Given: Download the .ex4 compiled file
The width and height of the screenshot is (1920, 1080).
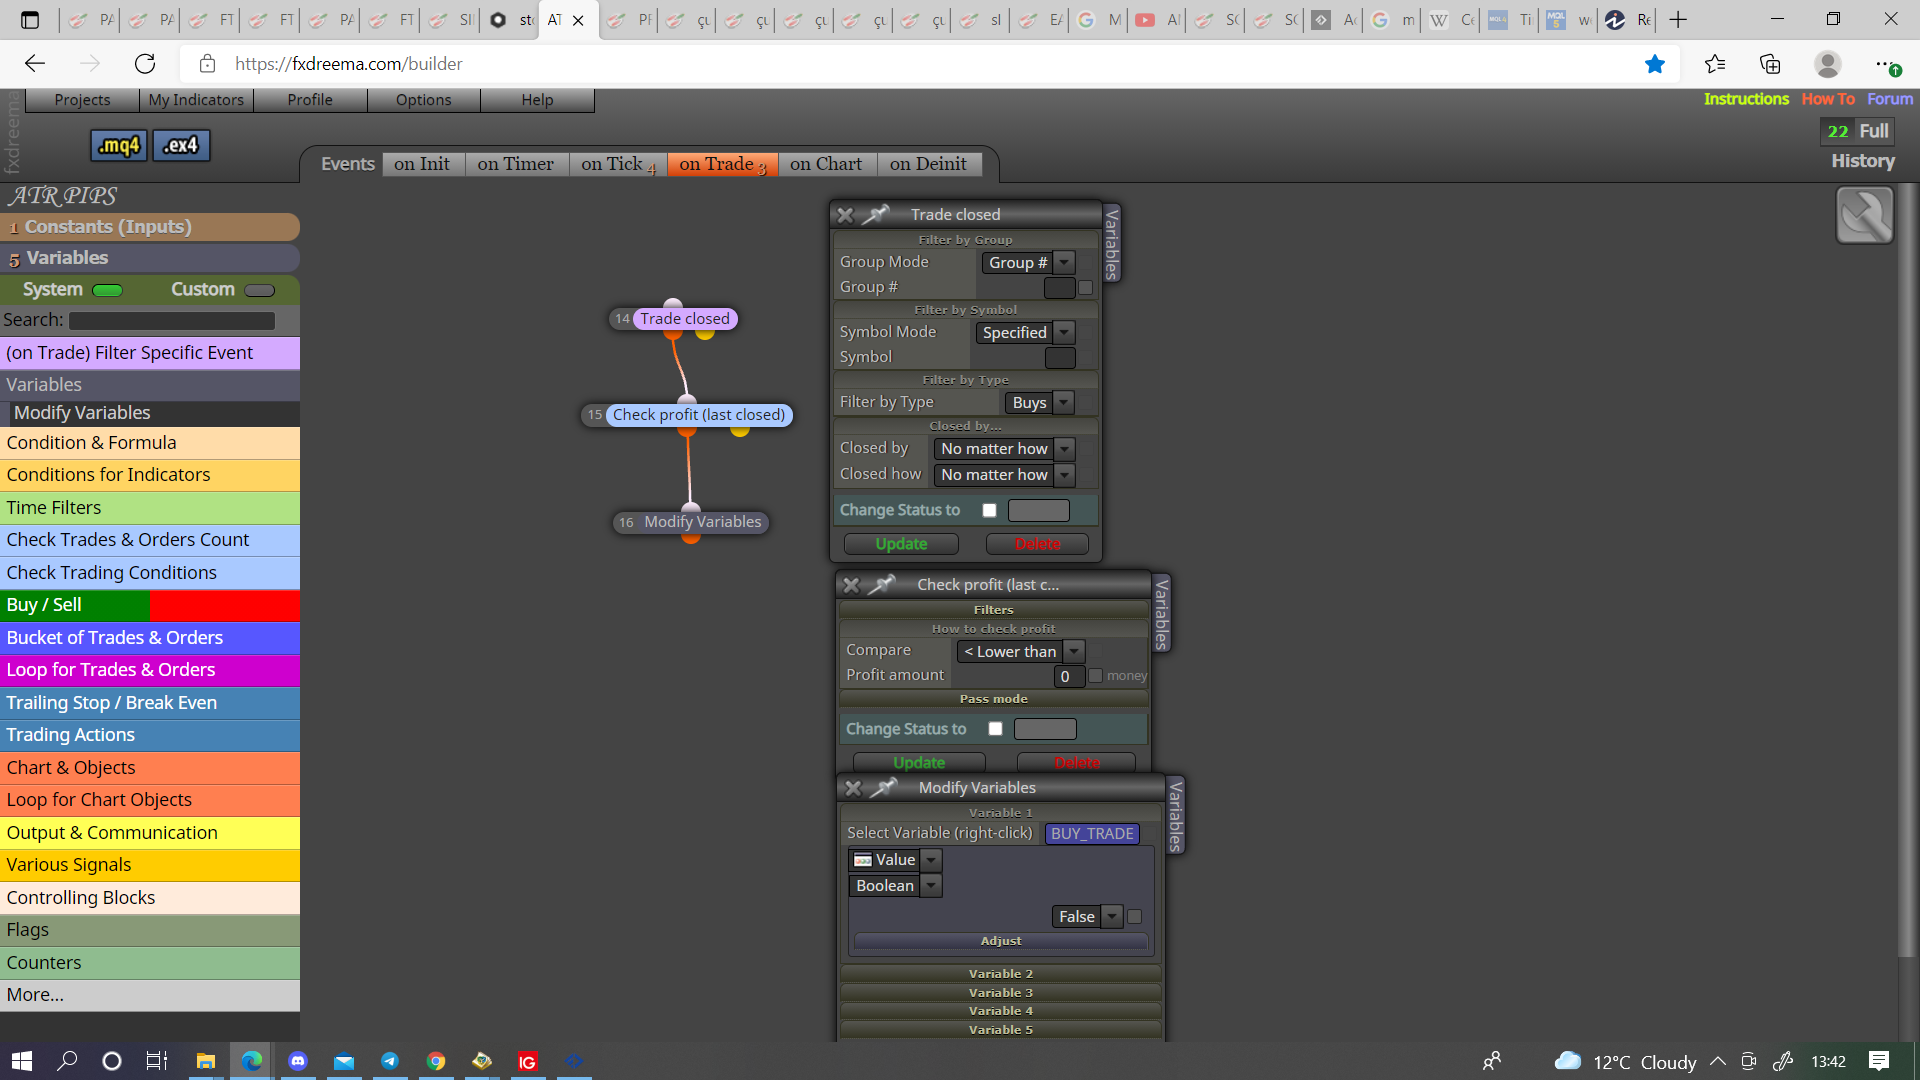Looking at the screenshot, I should pos(181,145).
